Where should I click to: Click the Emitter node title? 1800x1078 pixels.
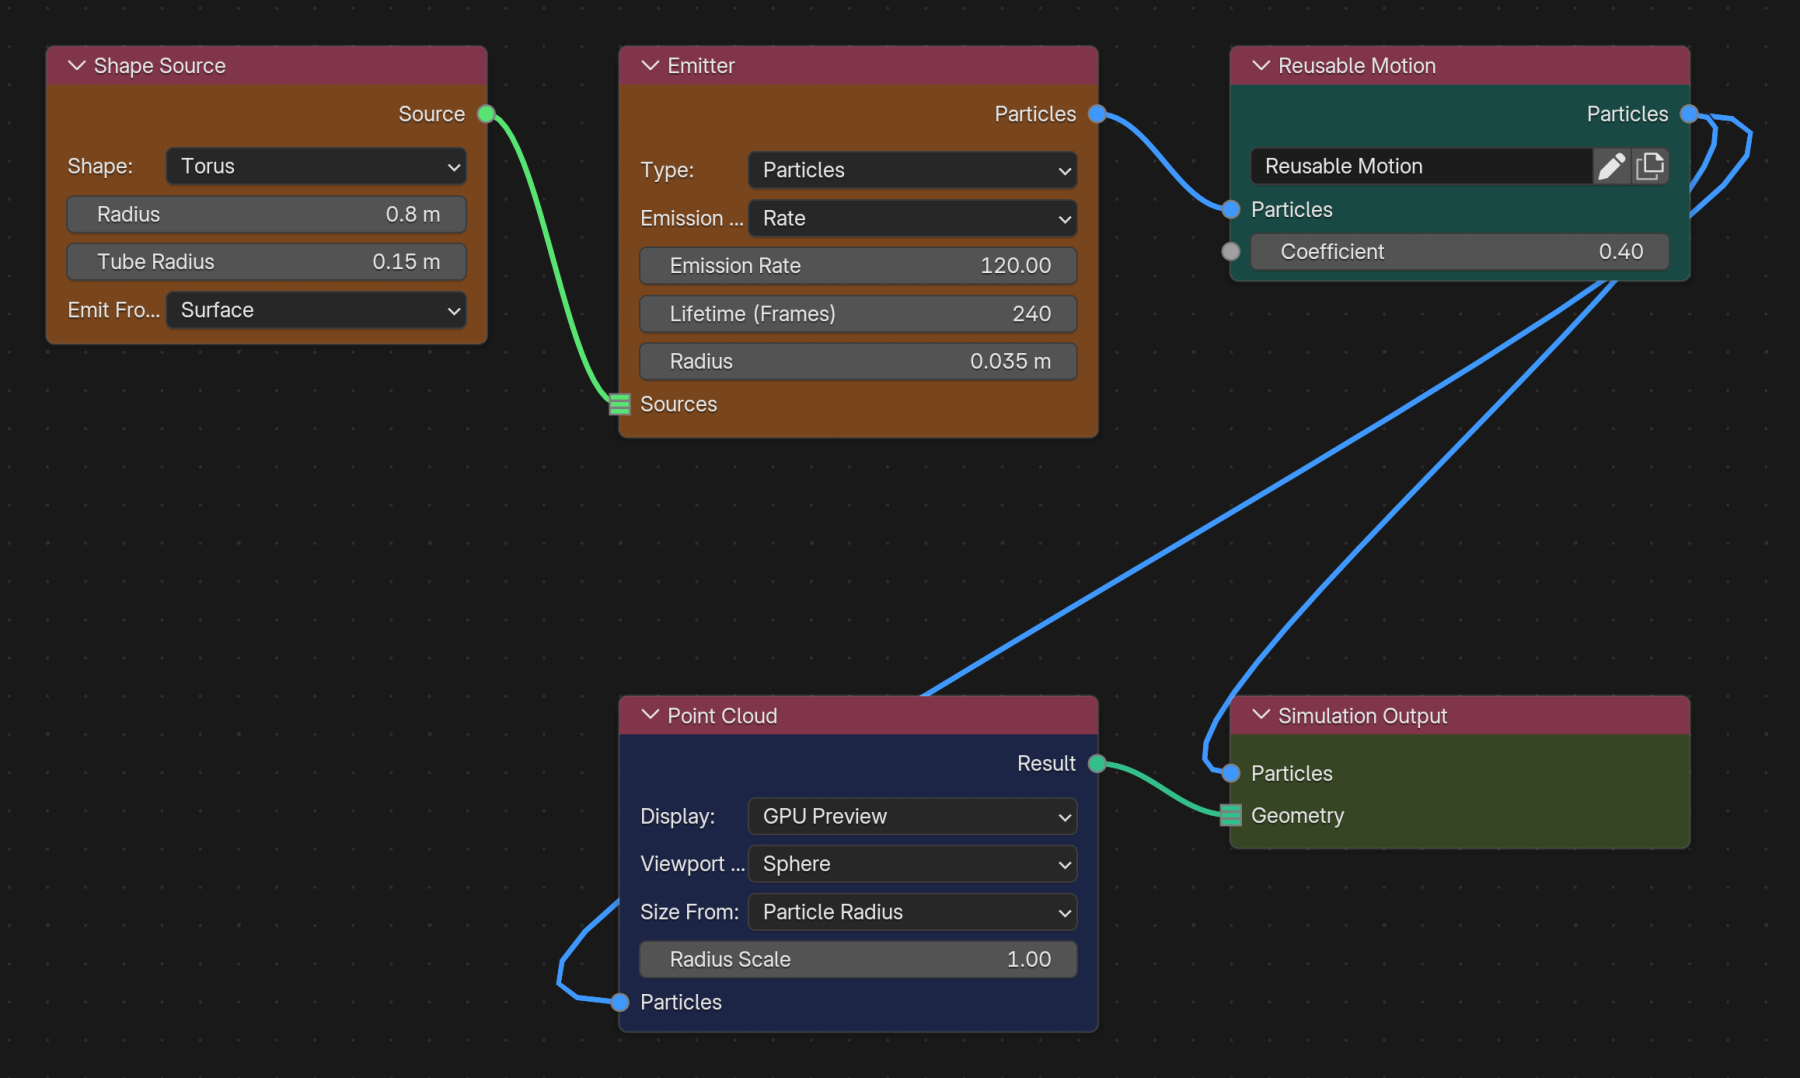coord(701,66)
